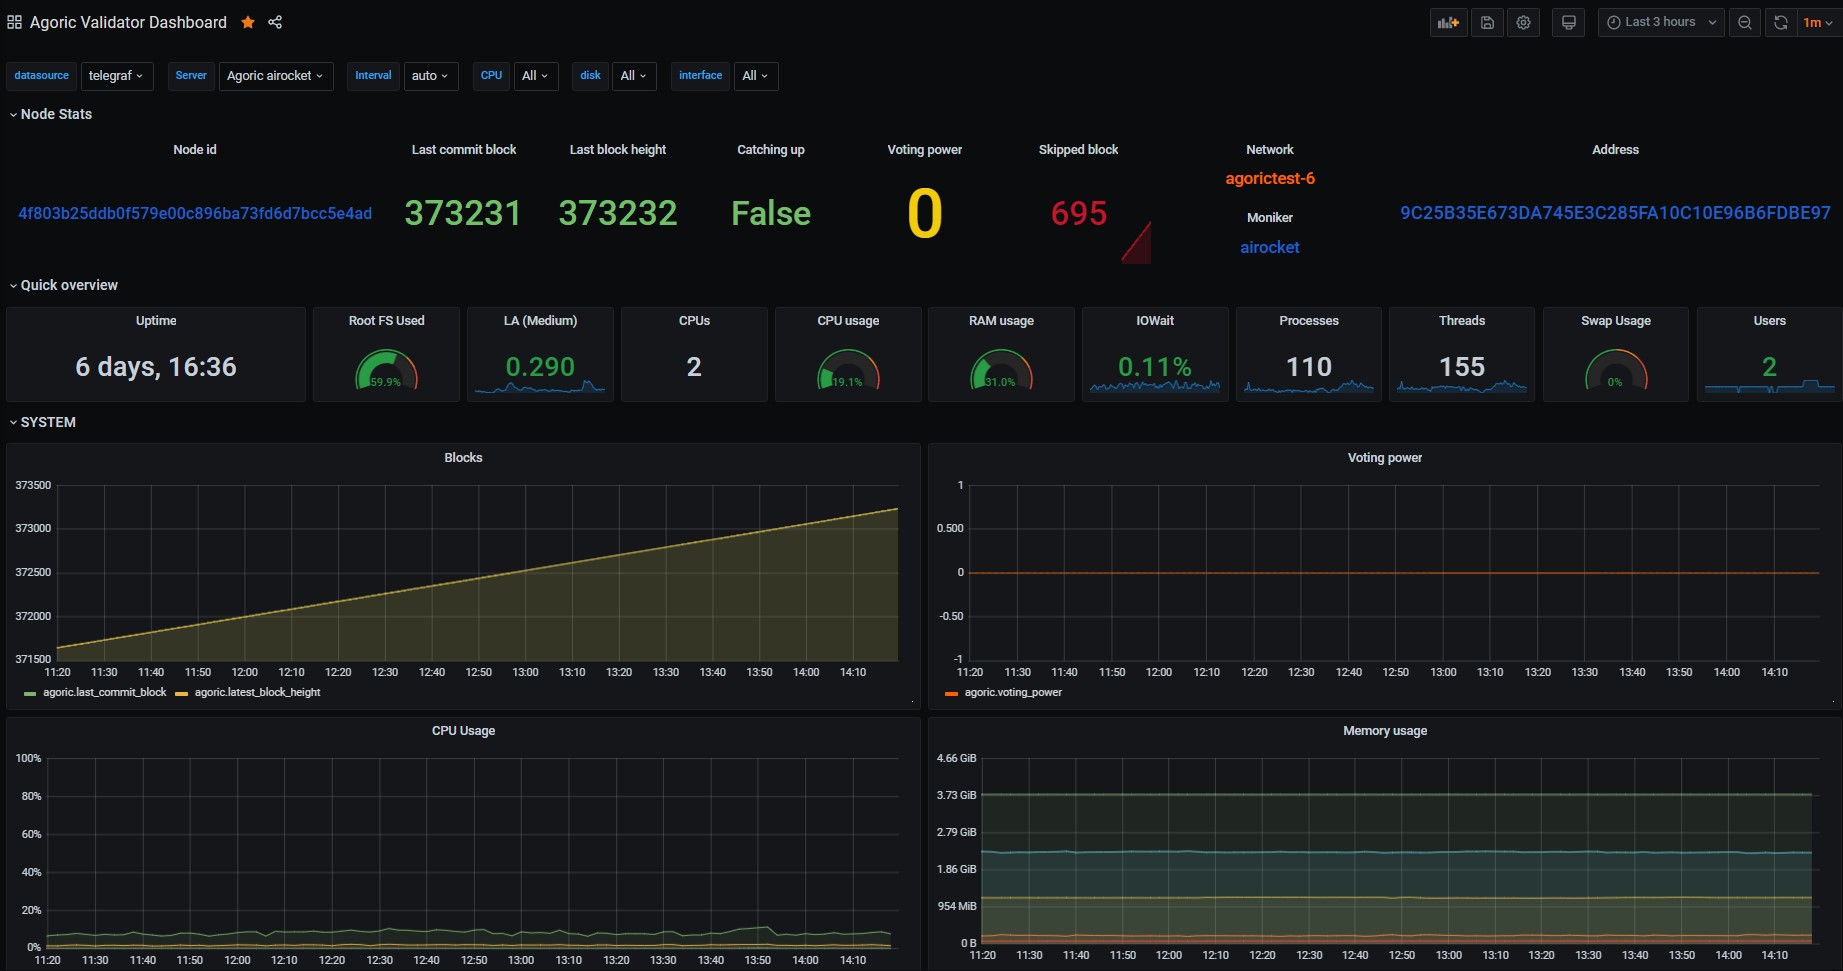Screen dimensions: 1843x971
Task: Click the Agoric Validator Dashboard title
Action: (x=128, y=22)
